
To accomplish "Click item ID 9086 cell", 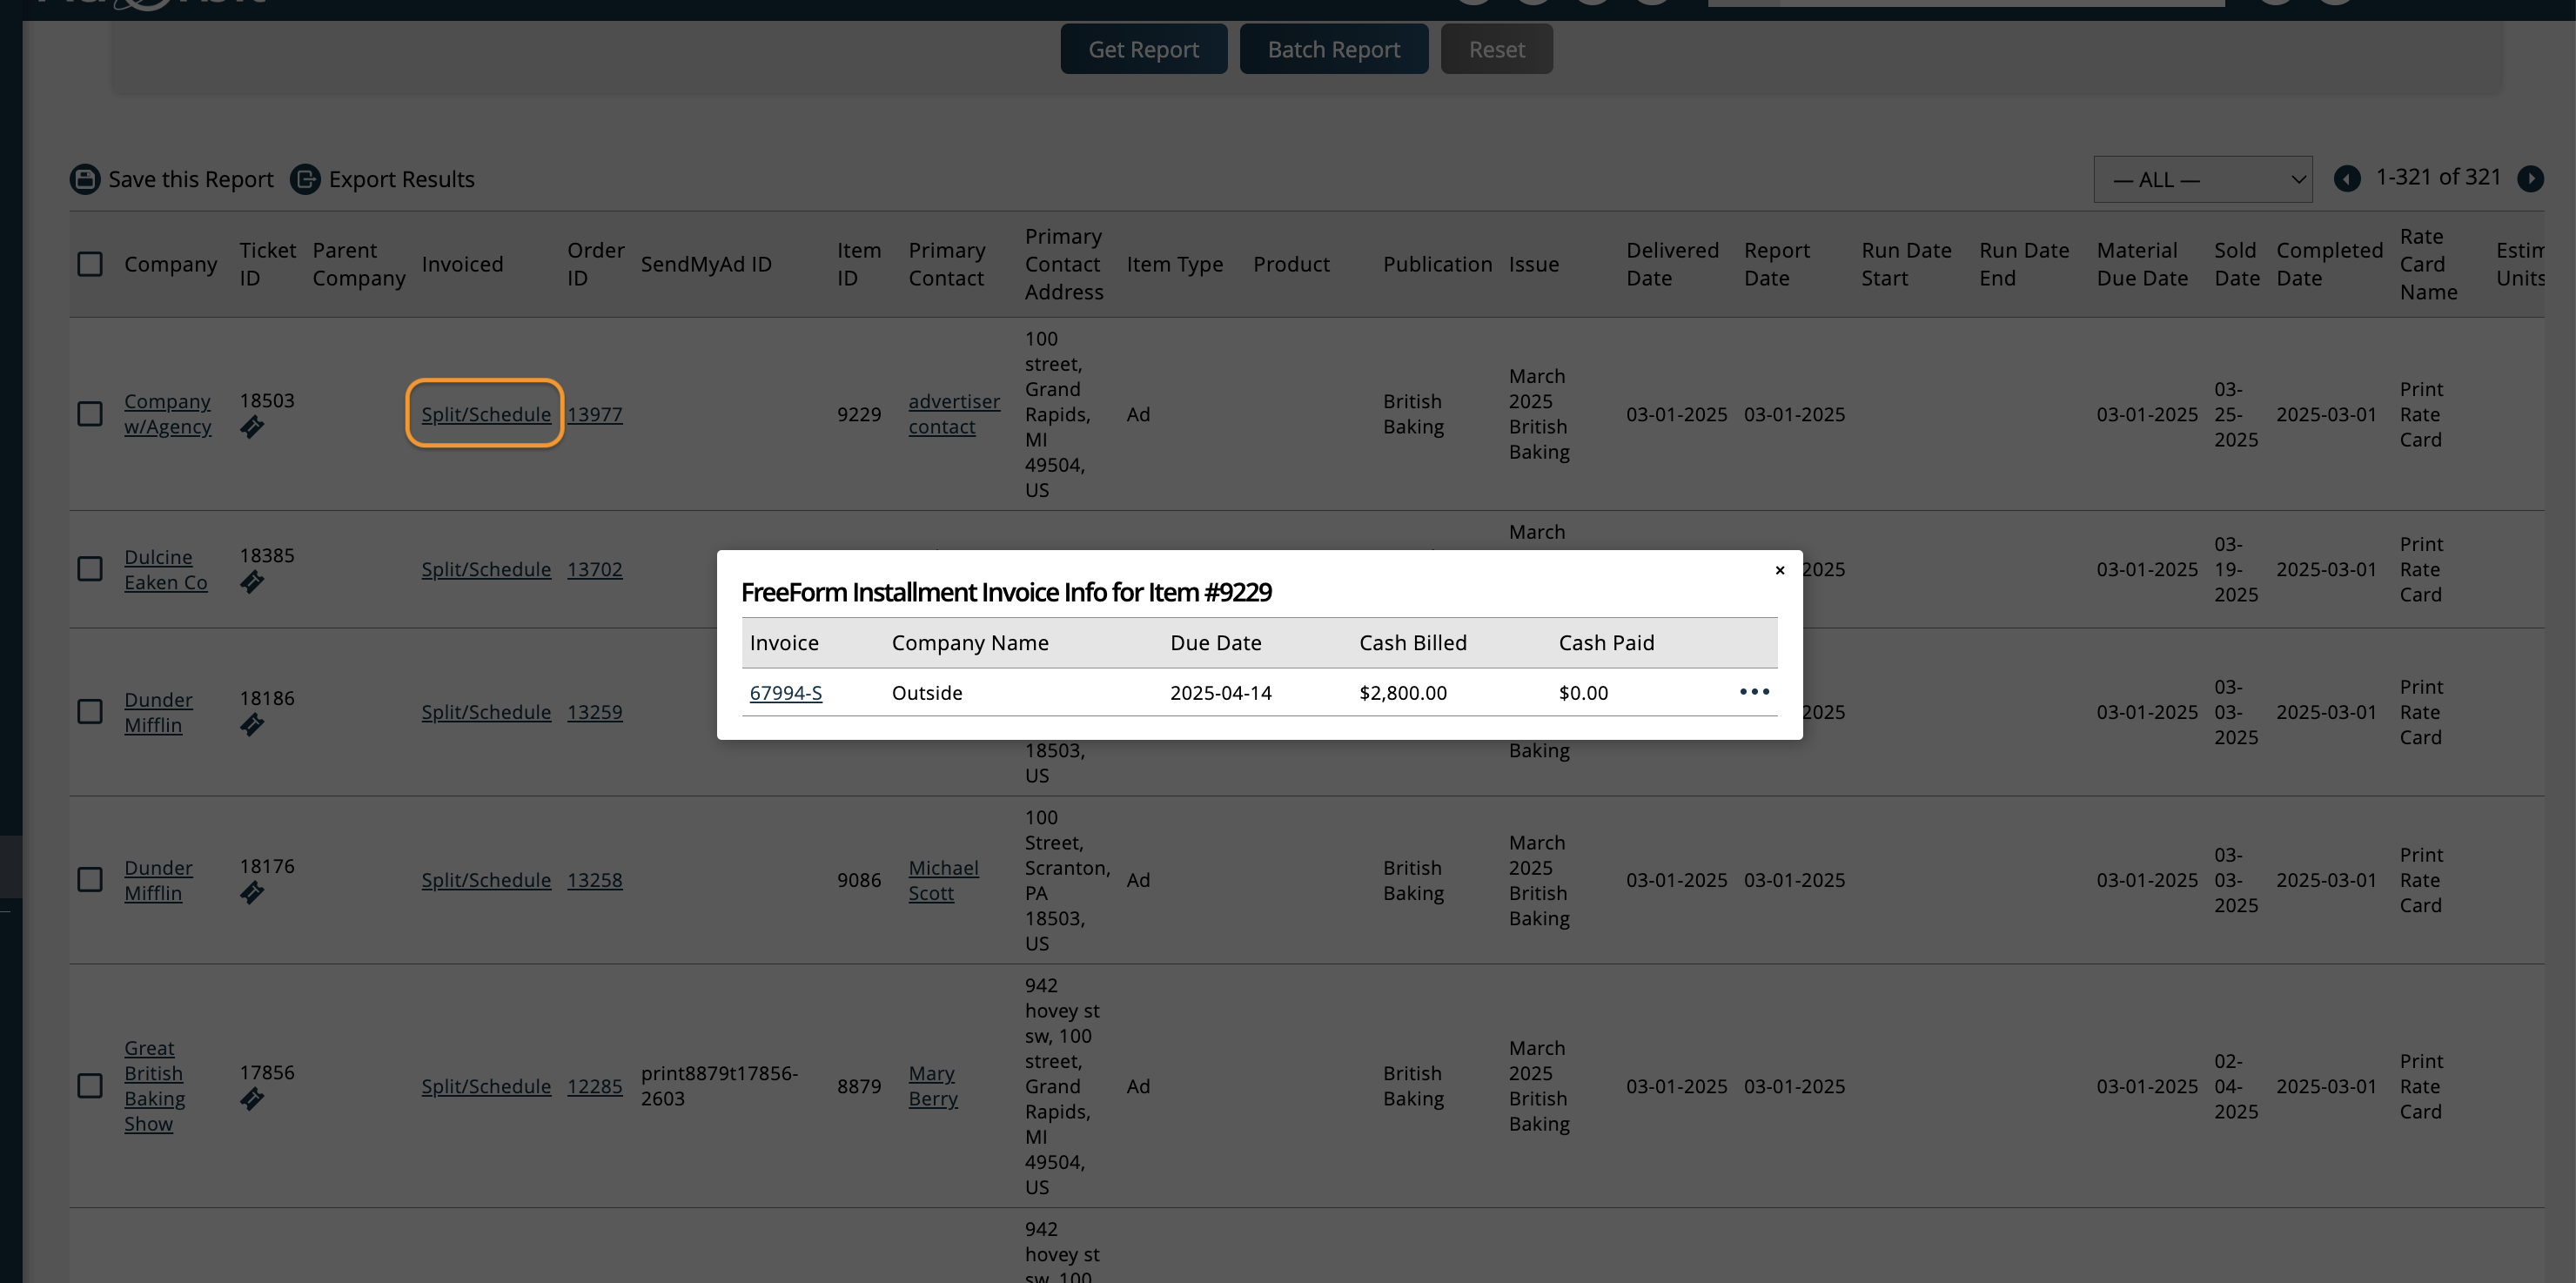I will pos(859,880).
